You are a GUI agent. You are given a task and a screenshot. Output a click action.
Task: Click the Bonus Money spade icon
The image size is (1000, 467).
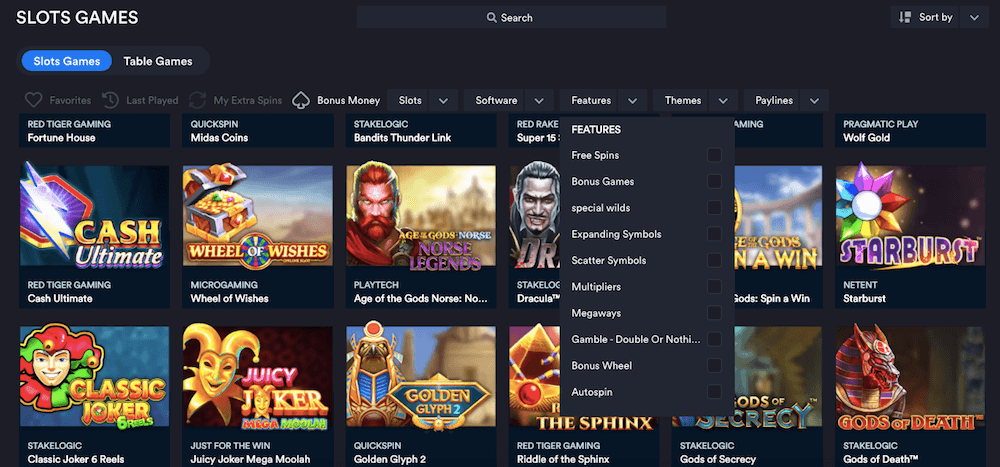(301, 100)
